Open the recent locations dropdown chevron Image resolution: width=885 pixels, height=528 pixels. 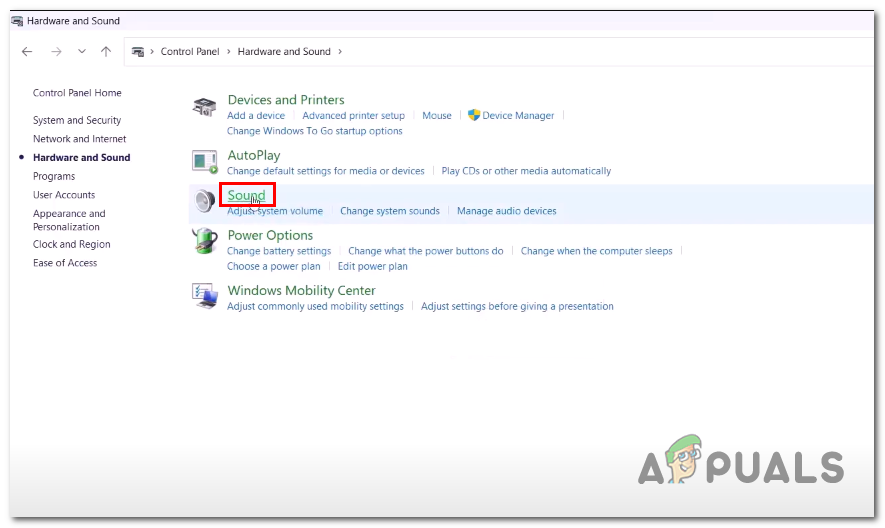82,51
